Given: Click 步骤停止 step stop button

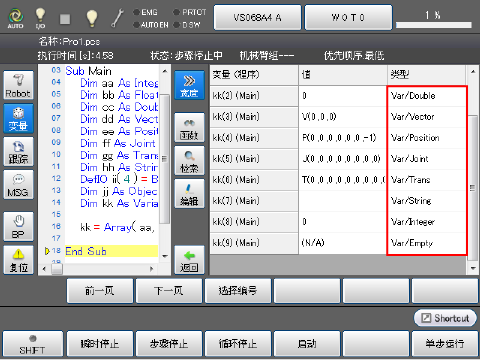Looking at the screenshot, I should (x=169, y=344).
